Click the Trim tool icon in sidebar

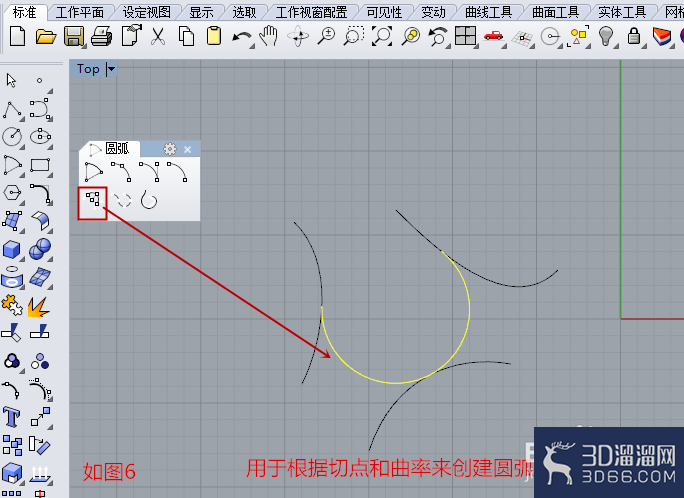click(11, 332)
